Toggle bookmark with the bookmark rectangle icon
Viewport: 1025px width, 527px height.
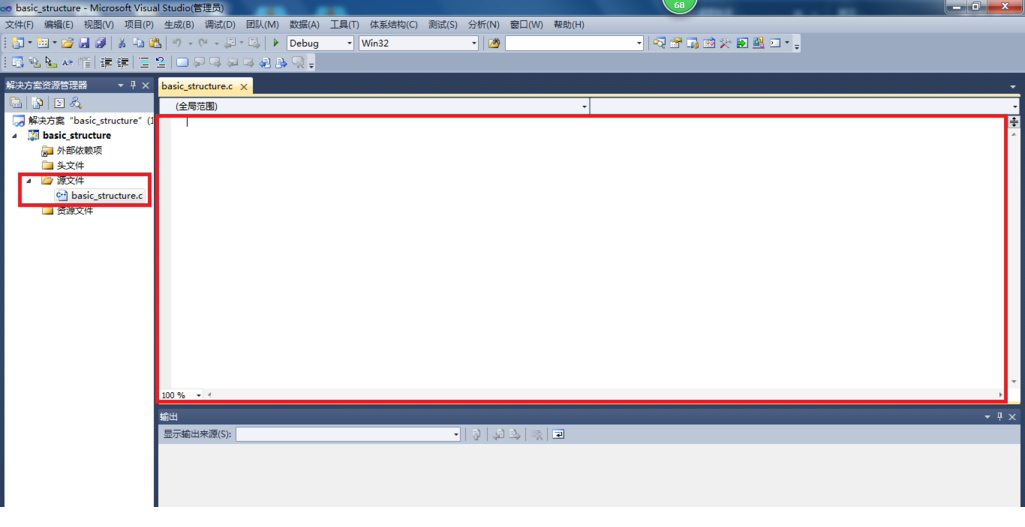click(182, 63)
